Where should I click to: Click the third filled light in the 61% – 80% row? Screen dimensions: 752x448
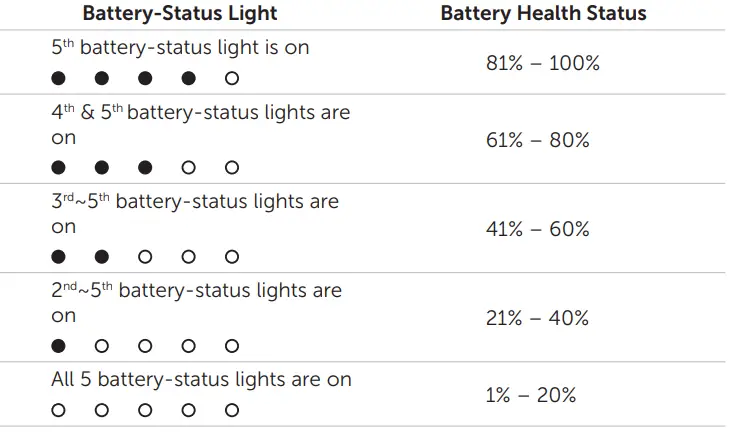click(x=145, y=167)
